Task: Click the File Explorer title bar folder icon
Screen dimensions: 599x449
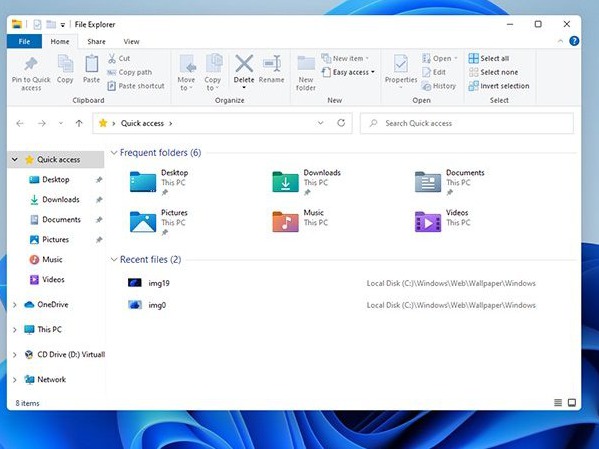Action: (17, 24)
